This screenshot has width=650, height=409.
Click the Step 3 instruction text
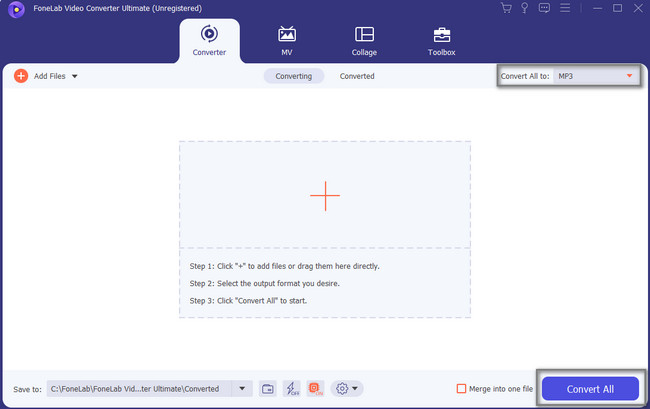click(x=248, y=301)
